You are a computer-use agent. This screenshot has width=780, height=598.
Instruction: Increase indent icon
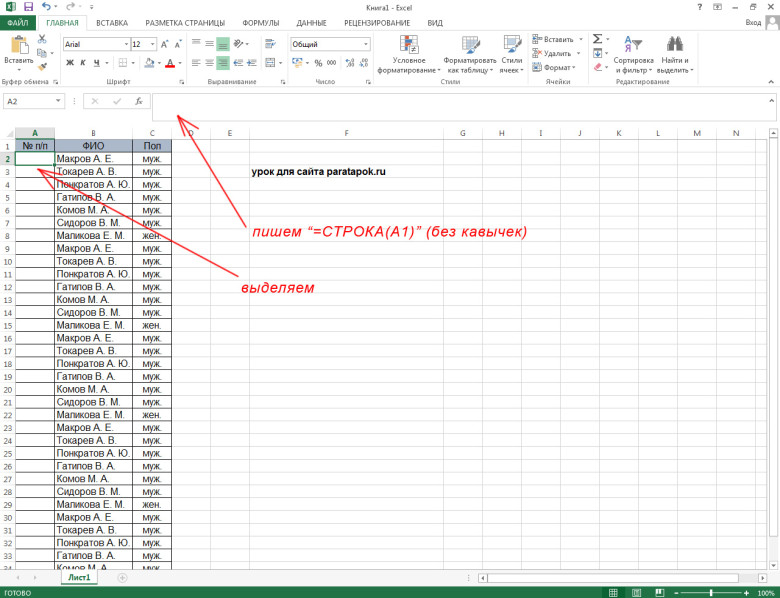click(x=252, y=63)
